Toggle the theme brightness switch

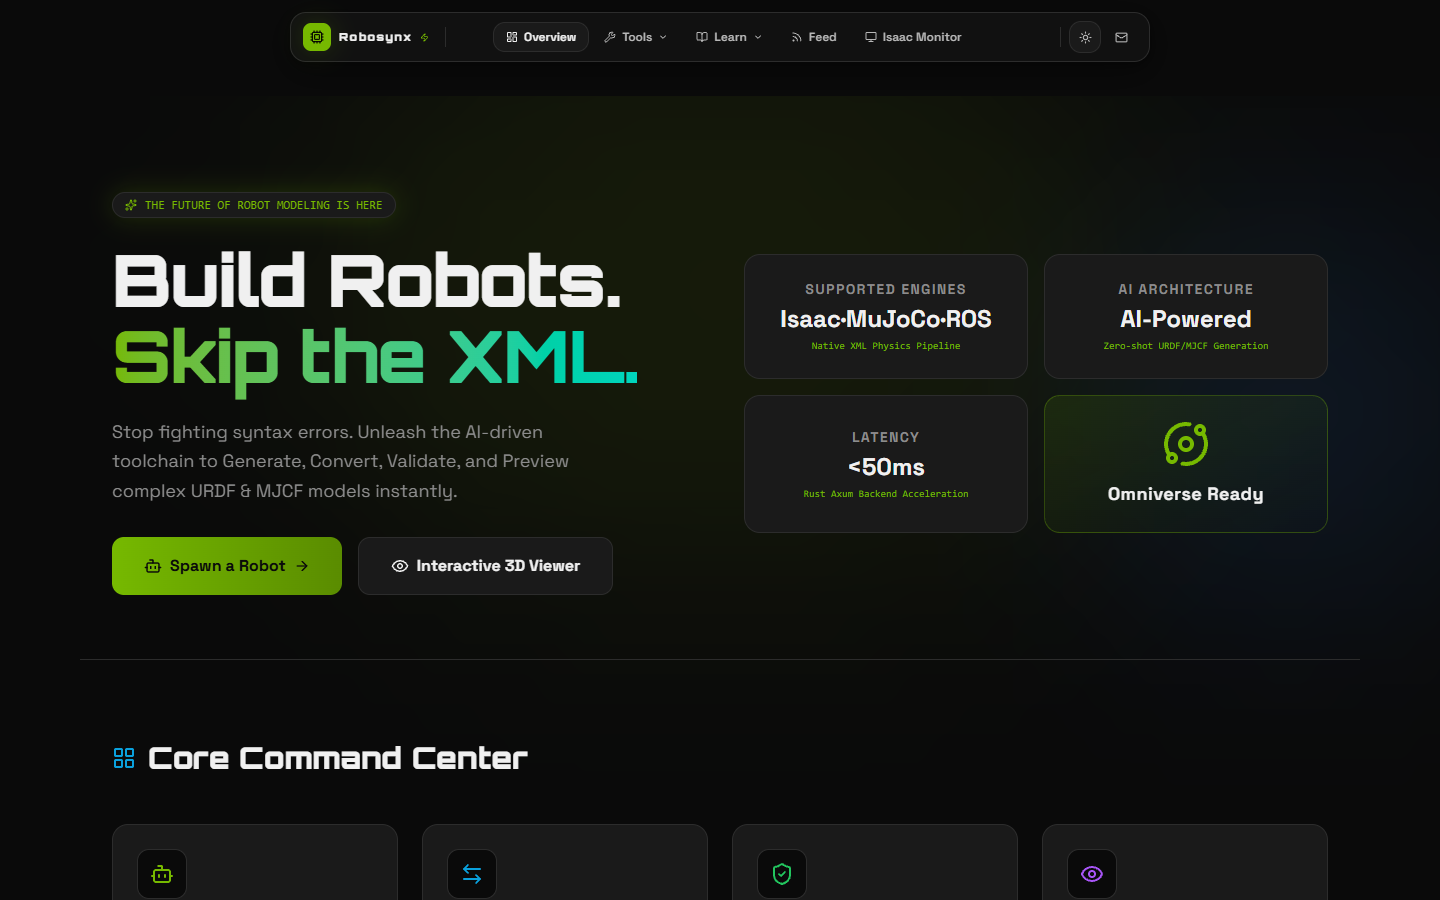pyautogui.click(x=1085, y=37)
